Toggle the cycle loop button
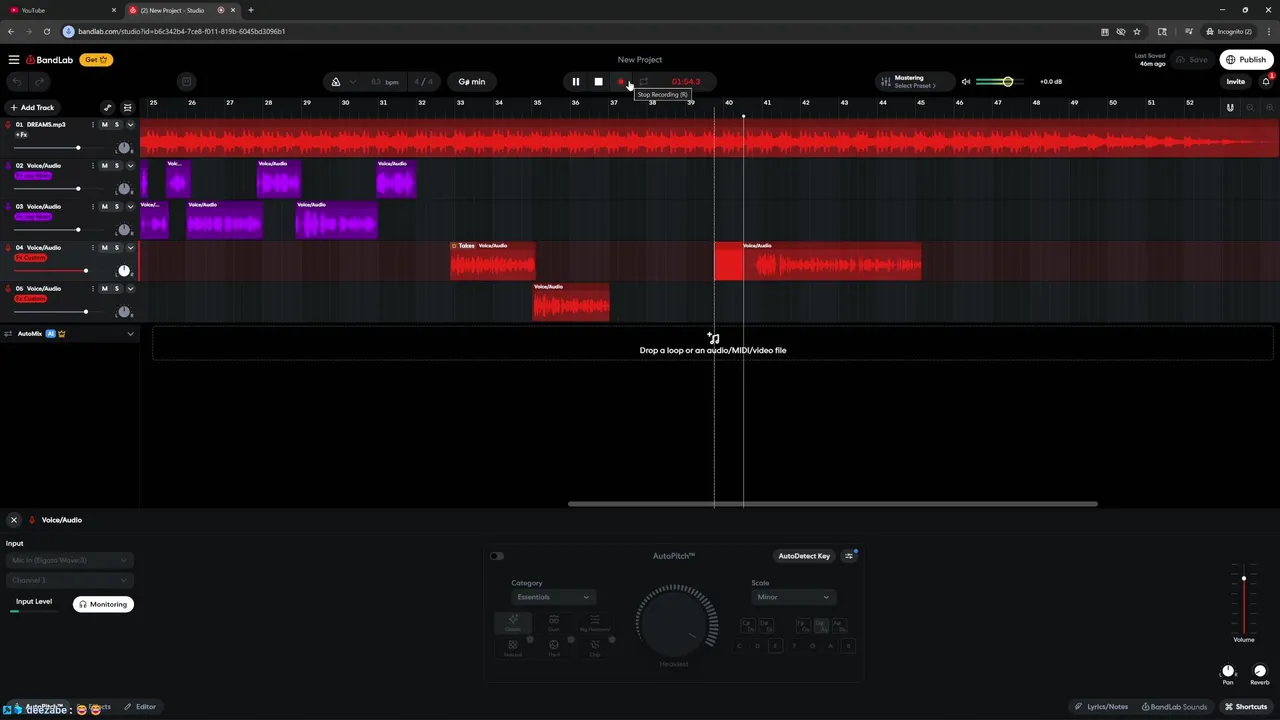This screenshot has height=720, width=1280. (x=644, y=82)
